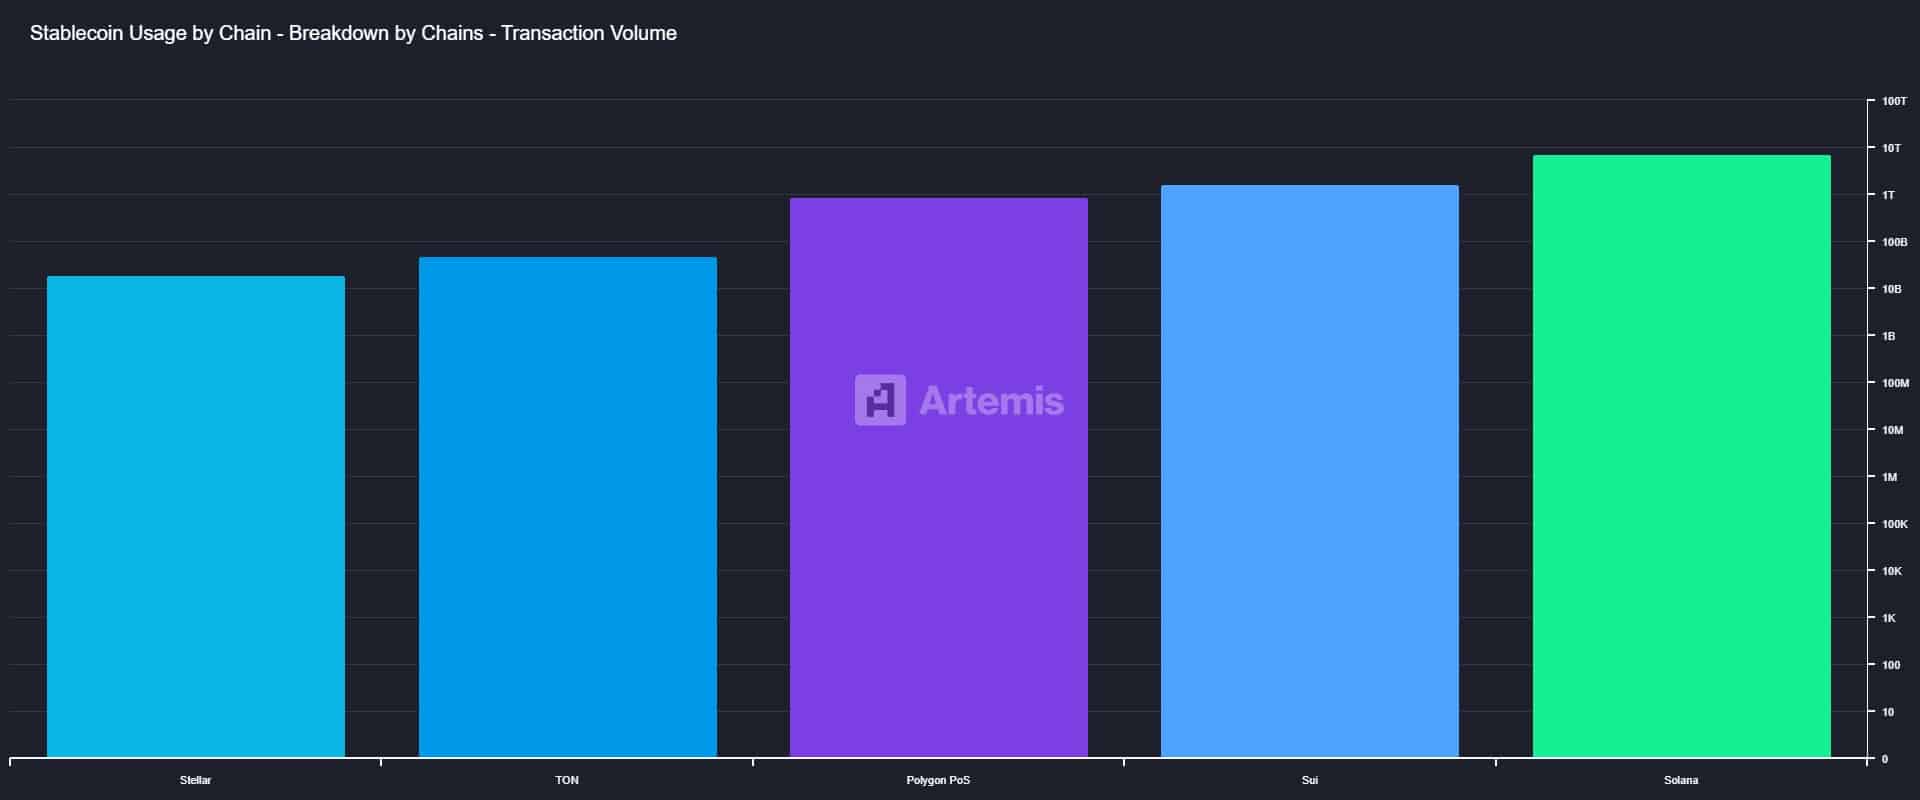Click the TON x-axis label
The height and width of the screenshot is (800, 1920).
pos(567,780)
